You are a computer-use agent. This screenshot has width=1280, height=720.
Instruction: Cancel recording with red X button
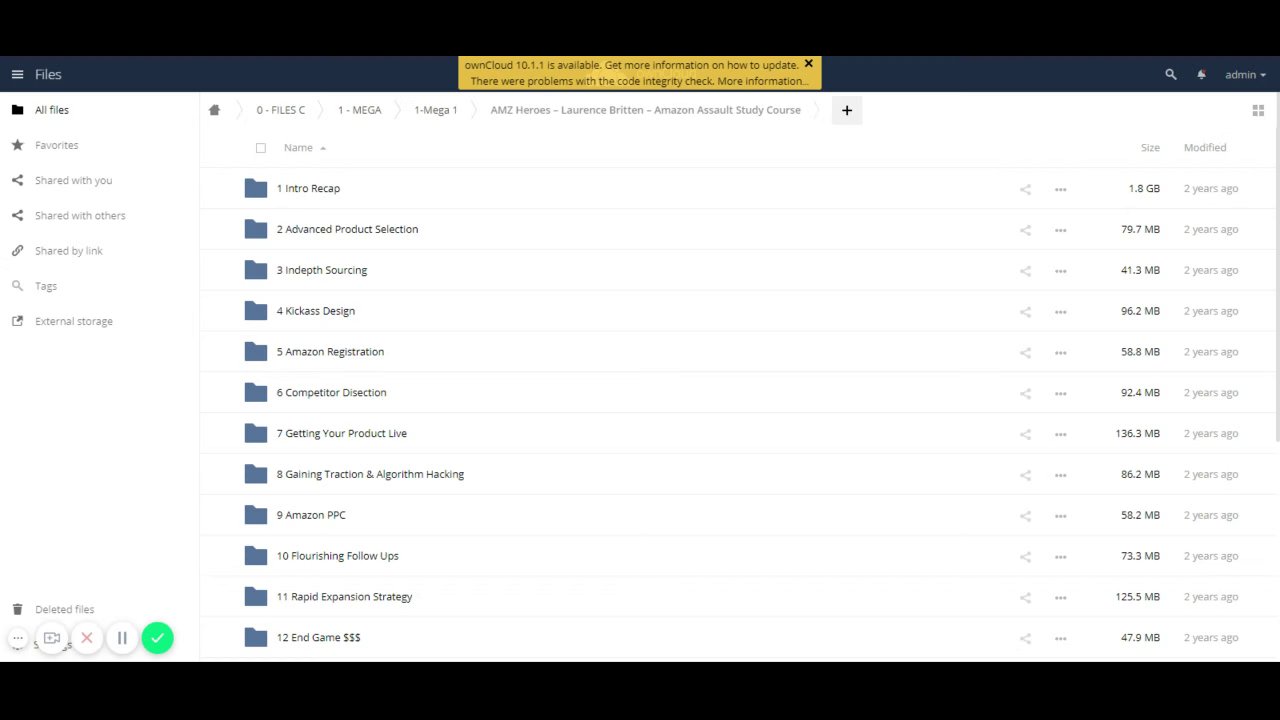[87, 638]
